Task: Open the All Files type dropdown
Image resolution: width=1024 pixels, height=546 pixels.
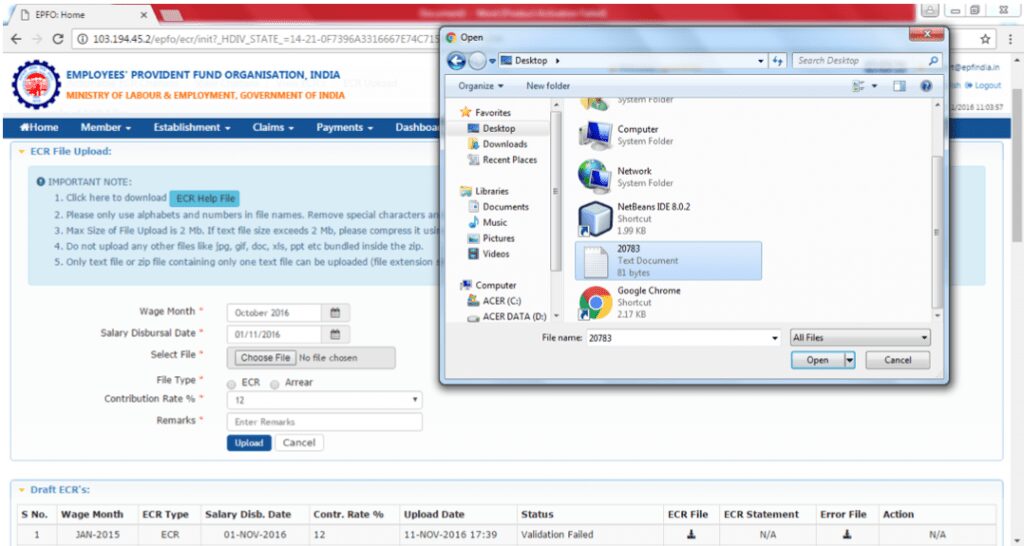Action: 860,338
